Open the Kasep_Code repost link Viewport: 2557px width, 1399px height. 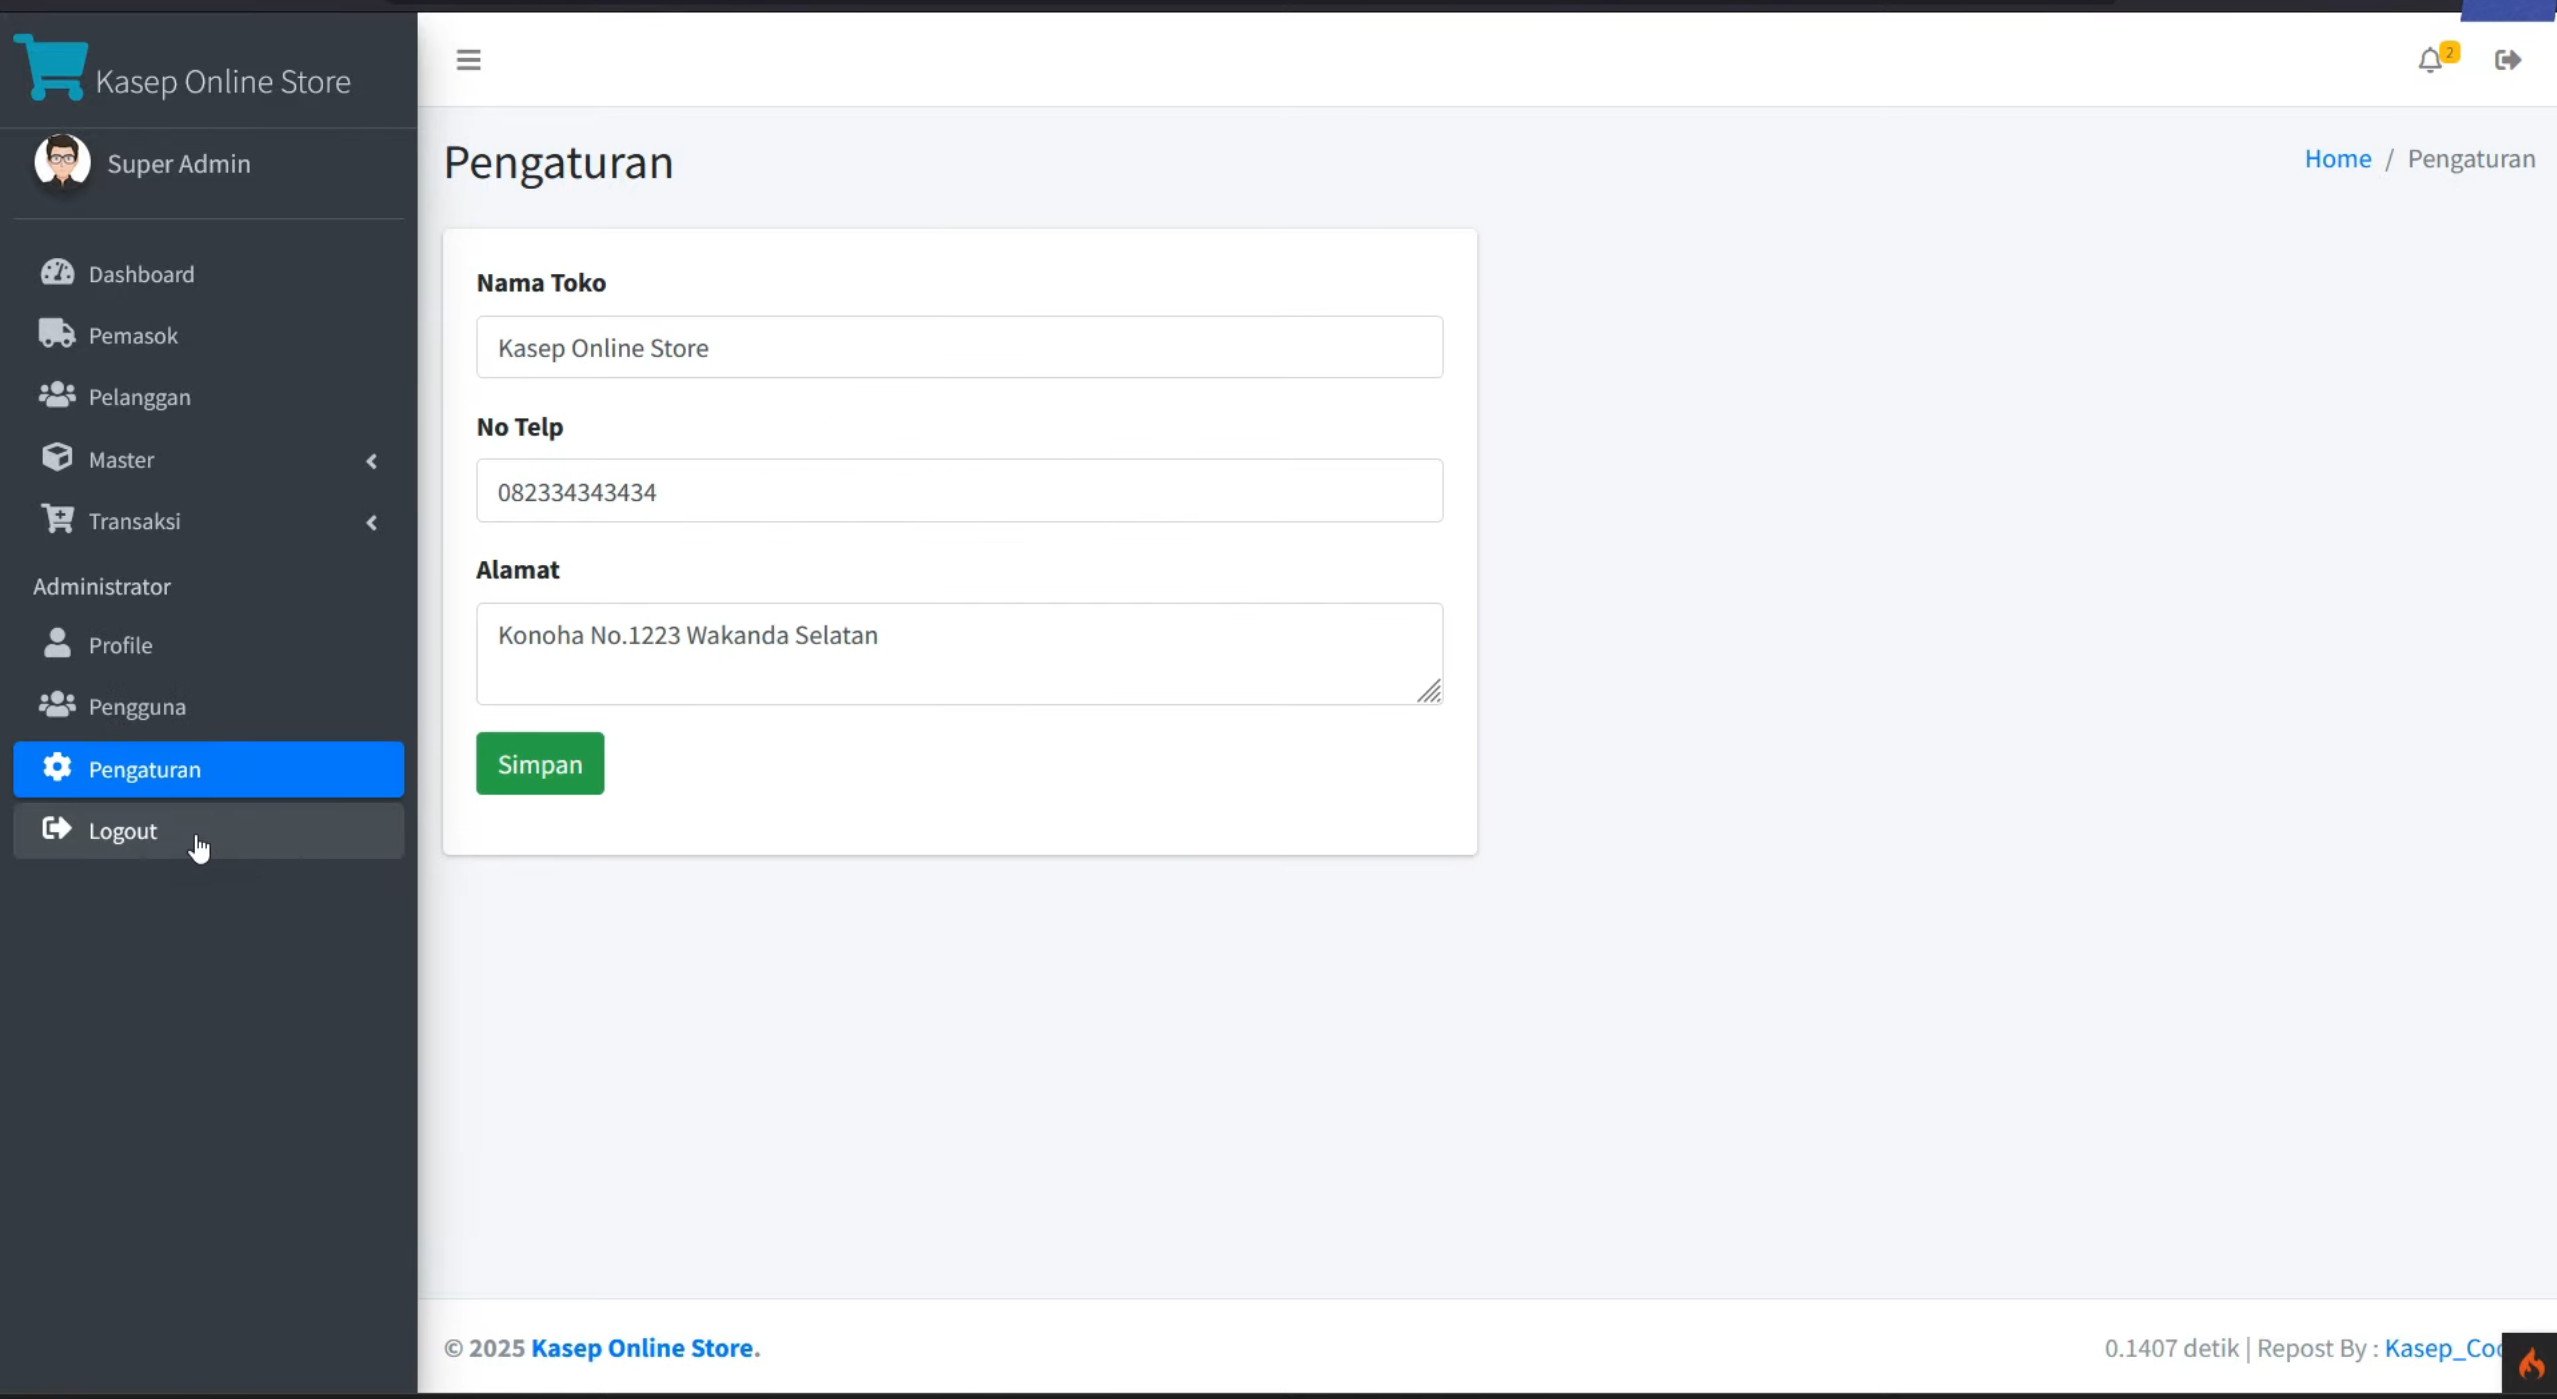(2443, 1348)
